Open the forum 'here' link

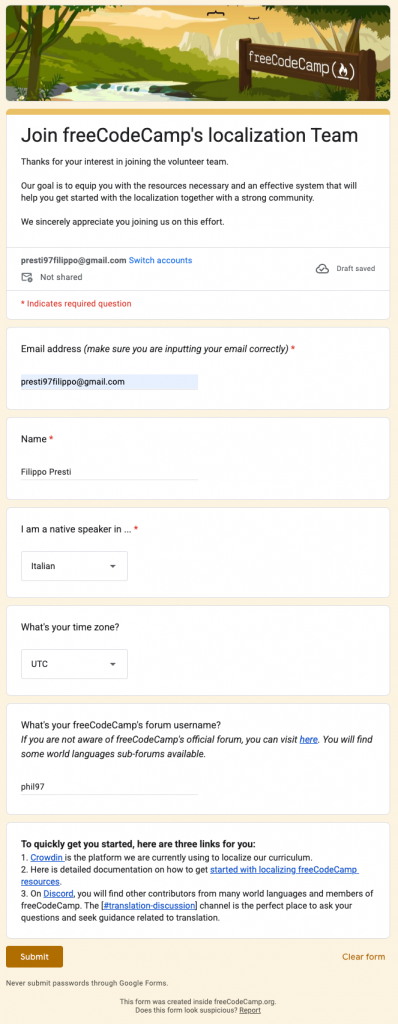[x=308, y=739]
